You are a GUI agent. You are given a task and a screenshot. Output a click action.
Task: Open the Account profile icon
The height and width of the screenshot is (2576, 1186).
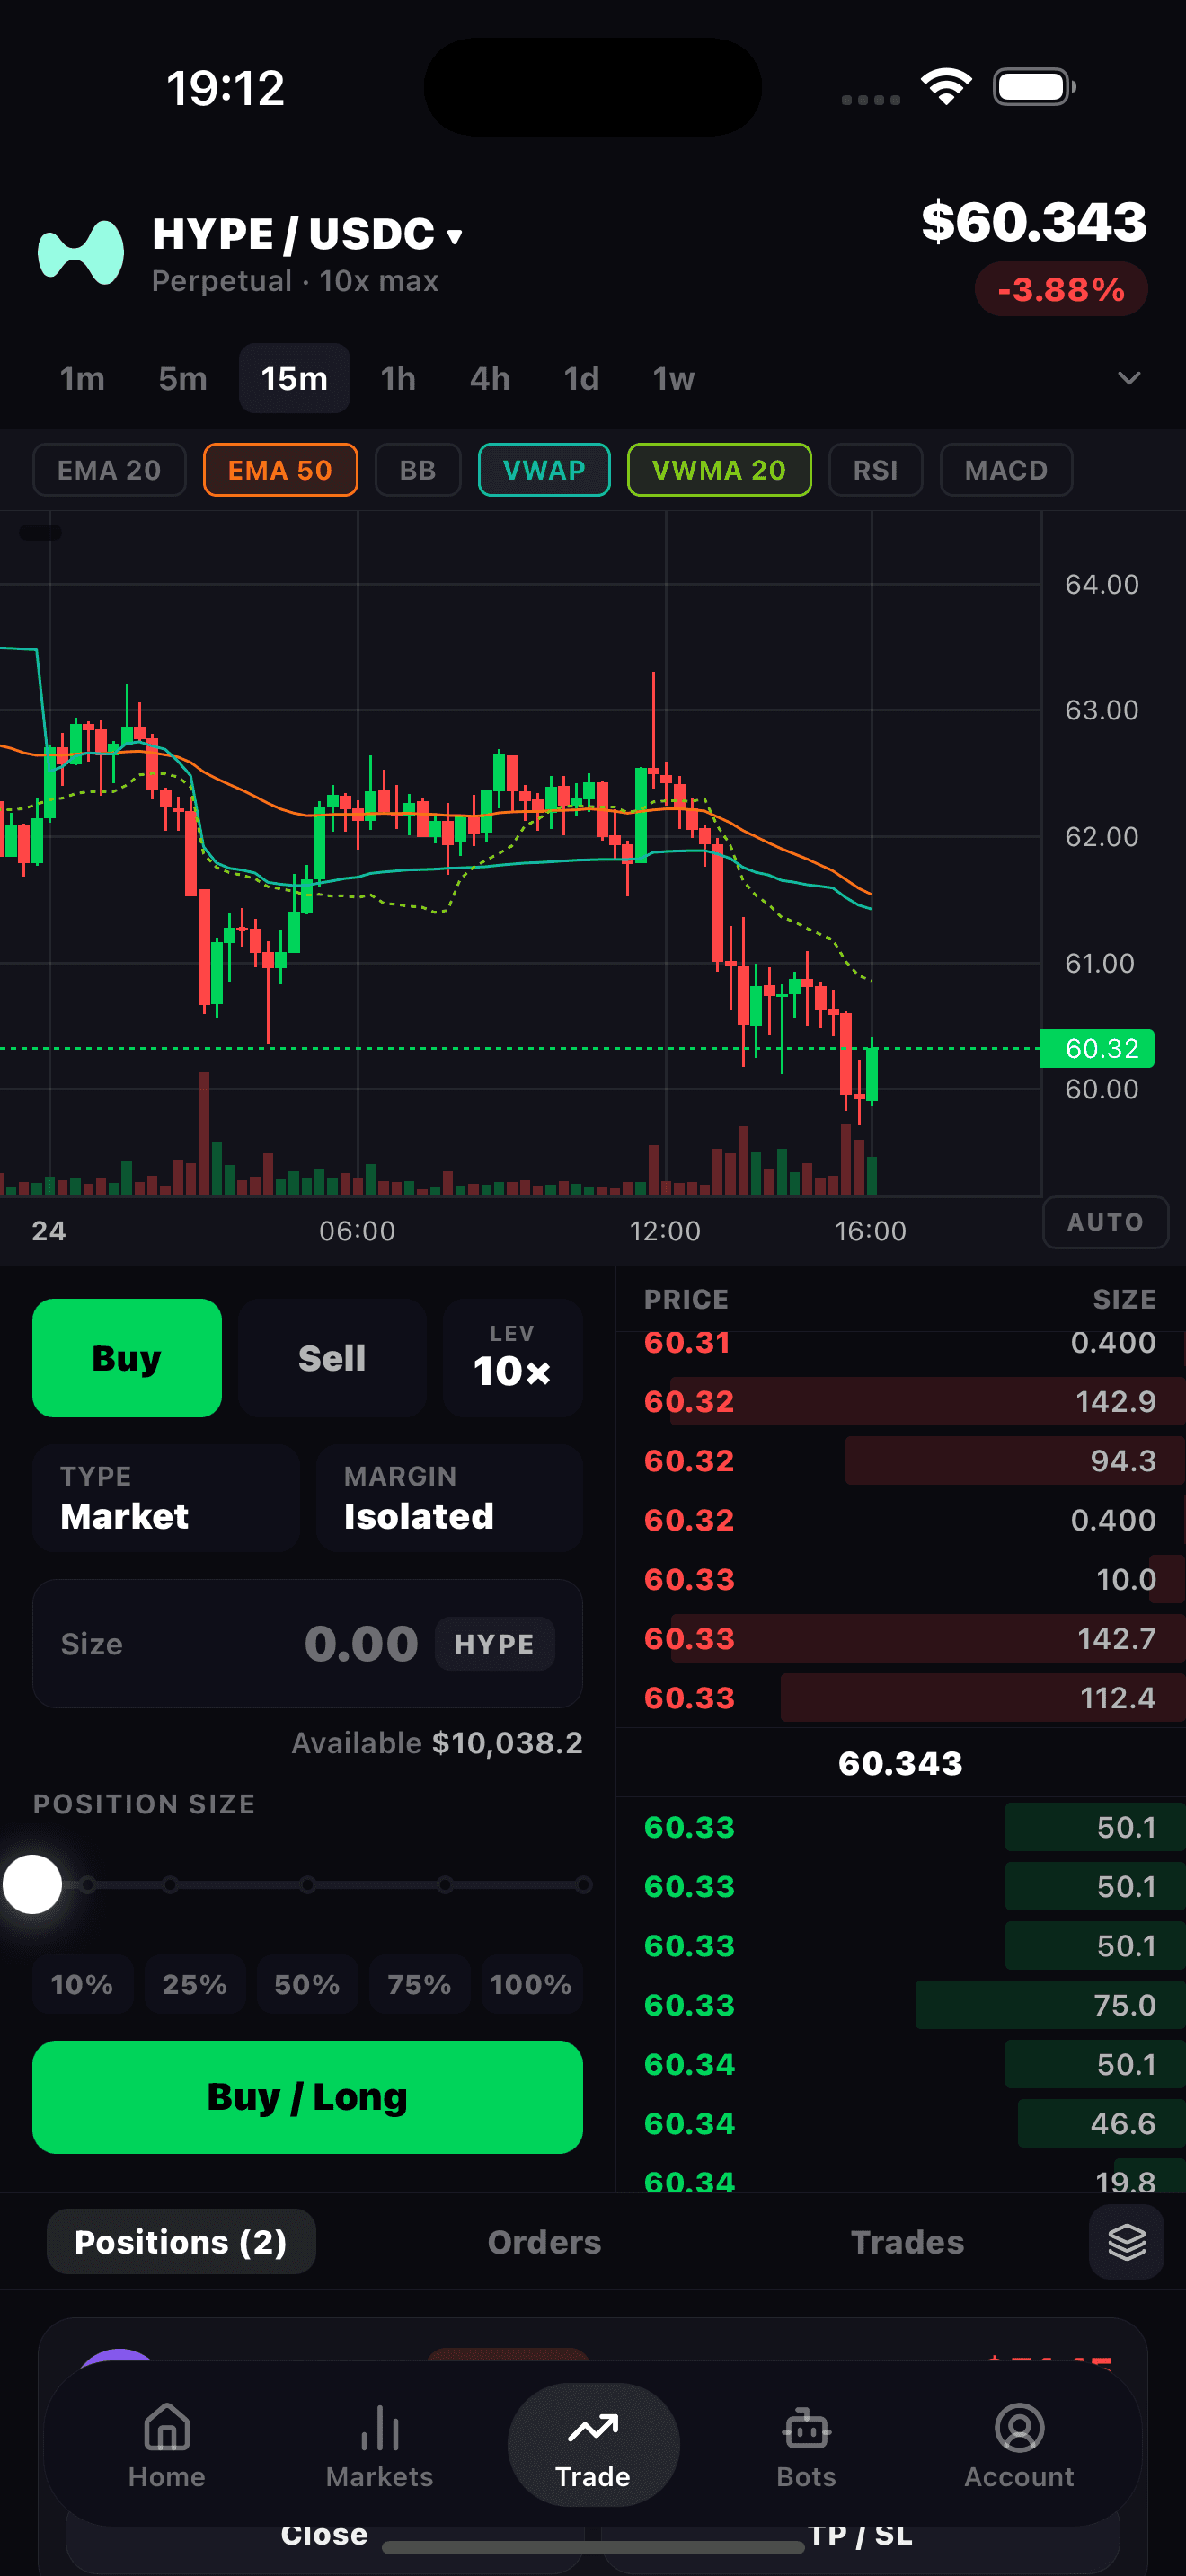tap(1019, 2427)
